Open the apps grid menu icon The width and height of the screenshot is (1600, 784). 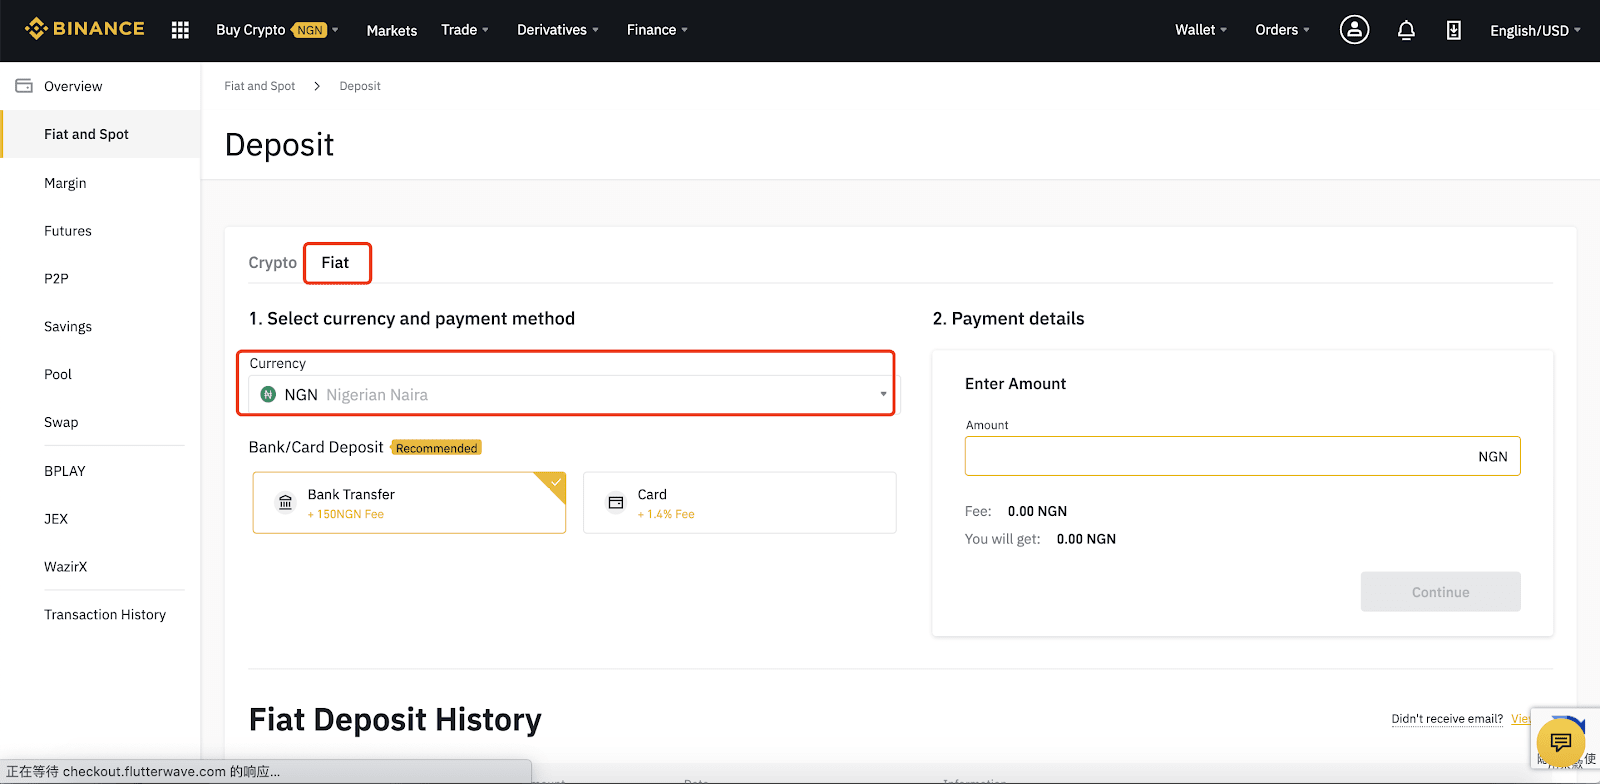coord(180,30)
